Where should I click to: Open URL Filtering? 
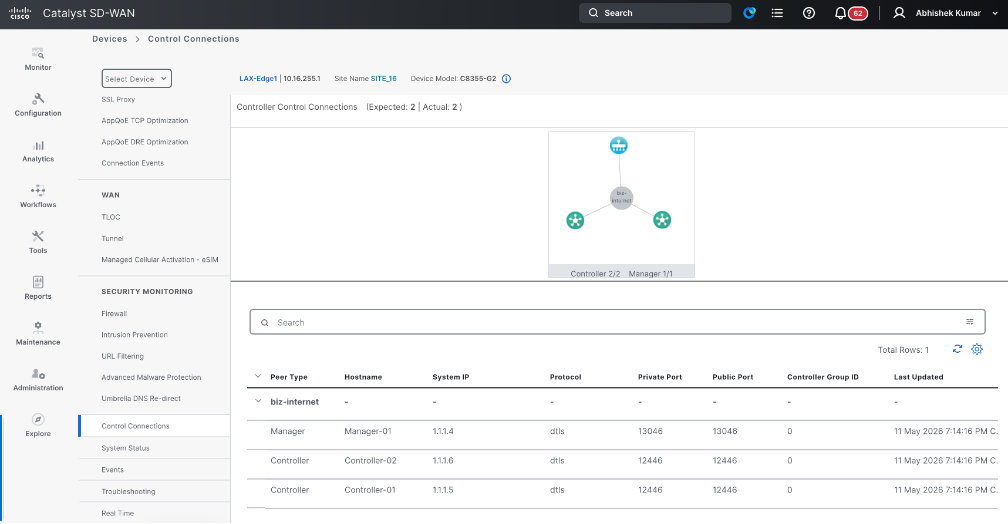tap(122, 356)
